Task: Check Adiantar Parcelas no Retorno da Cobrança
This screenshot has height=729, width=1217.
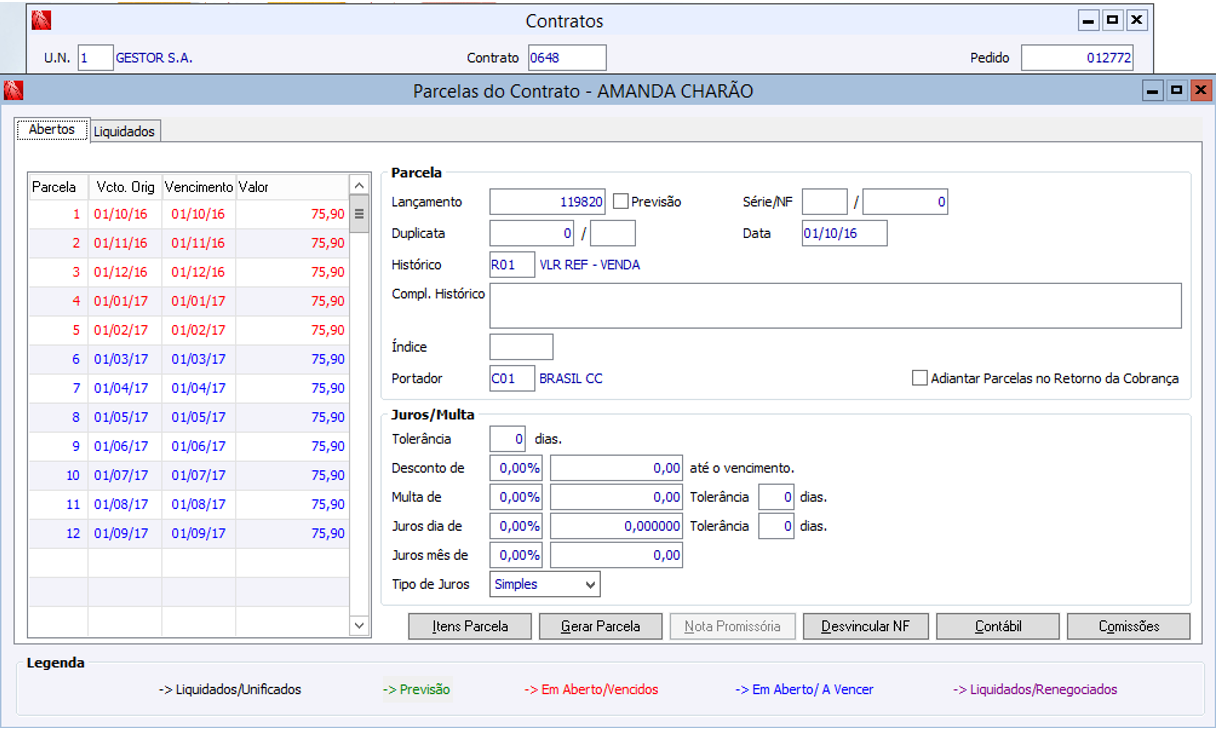Action: pos(920,379)
